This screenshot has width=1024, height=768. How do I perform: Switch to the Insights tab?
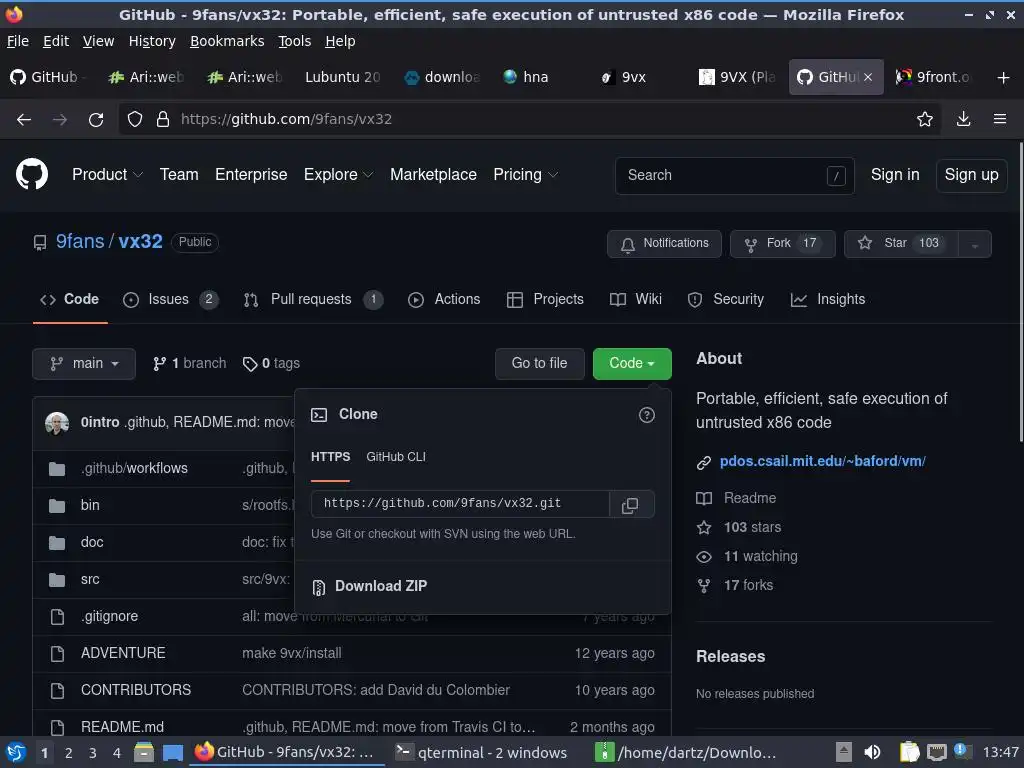coord(828,299)
